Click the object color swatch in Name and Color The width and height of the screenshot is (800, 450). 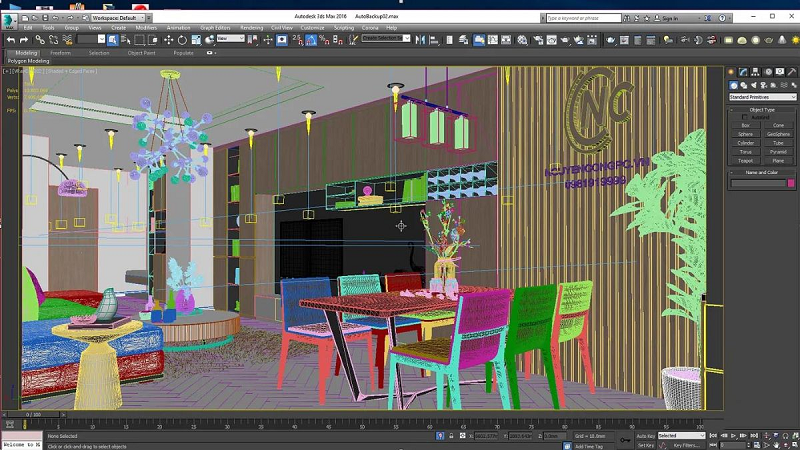pos(791,184)
